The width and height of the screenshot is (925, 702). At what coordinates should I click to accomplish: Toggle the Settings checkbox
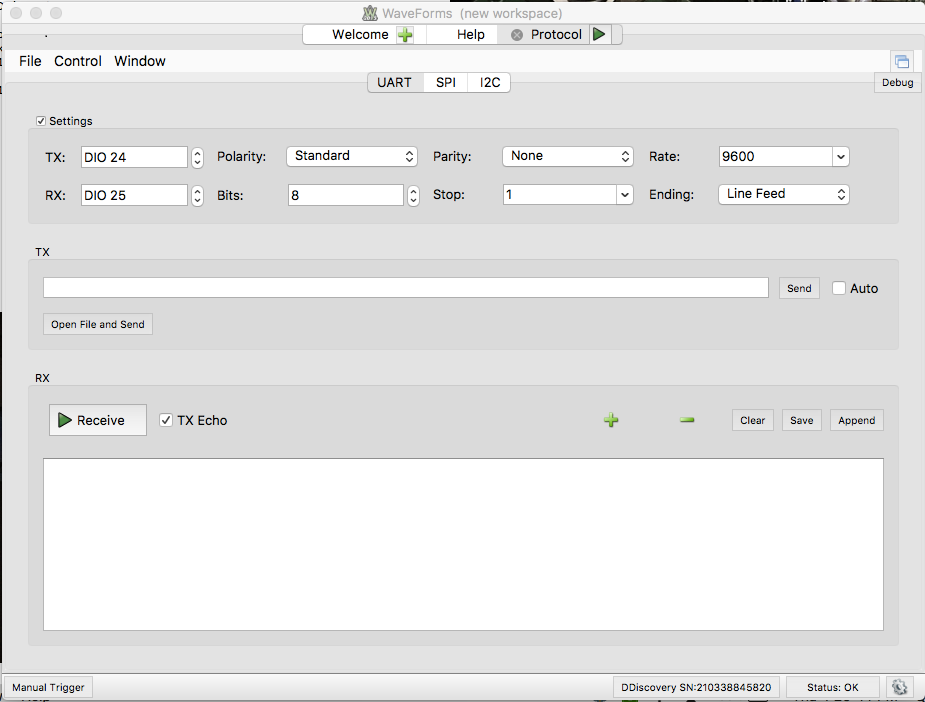pyautogui.click(x=41, y=121)
